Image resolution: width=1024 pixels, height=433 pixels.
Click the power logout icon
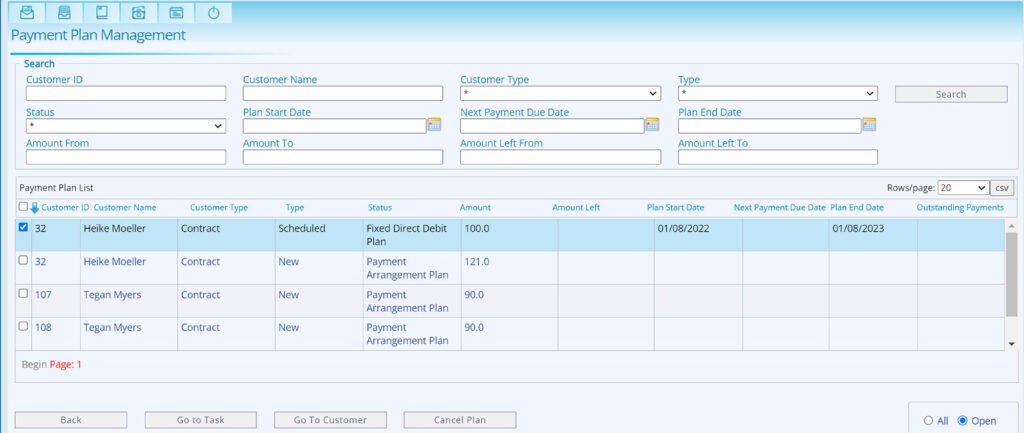pos(214,12)
